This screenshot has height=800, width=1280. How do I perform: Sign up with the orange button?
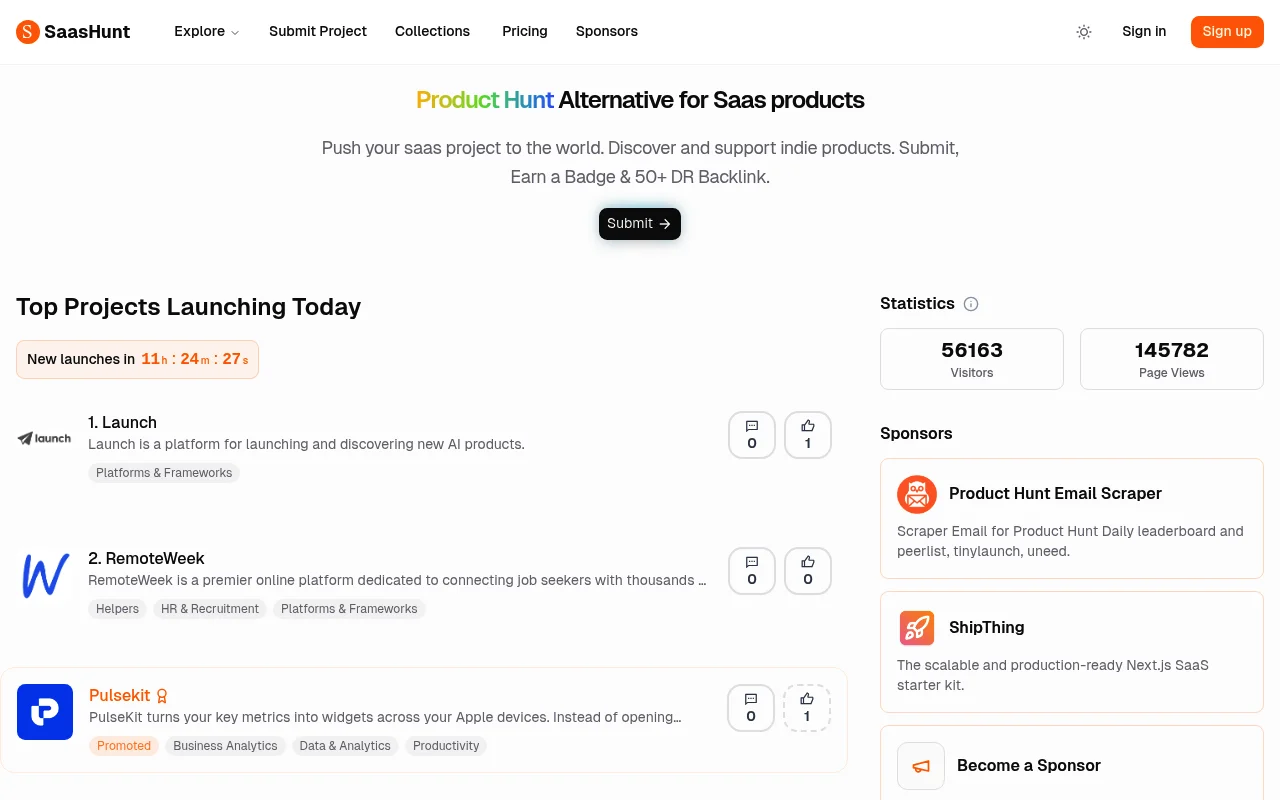point(1227,32)
